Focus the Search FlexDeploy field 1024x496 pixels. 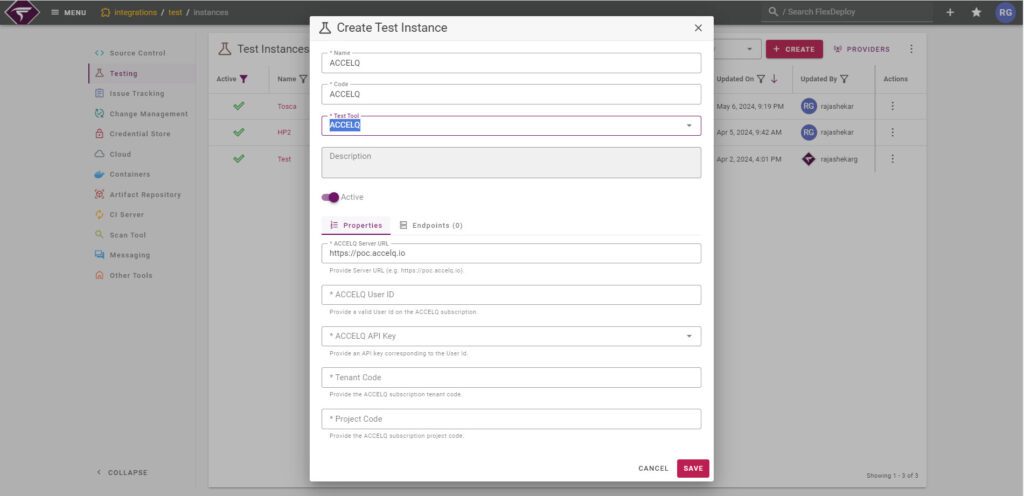(x=846, y=12)
